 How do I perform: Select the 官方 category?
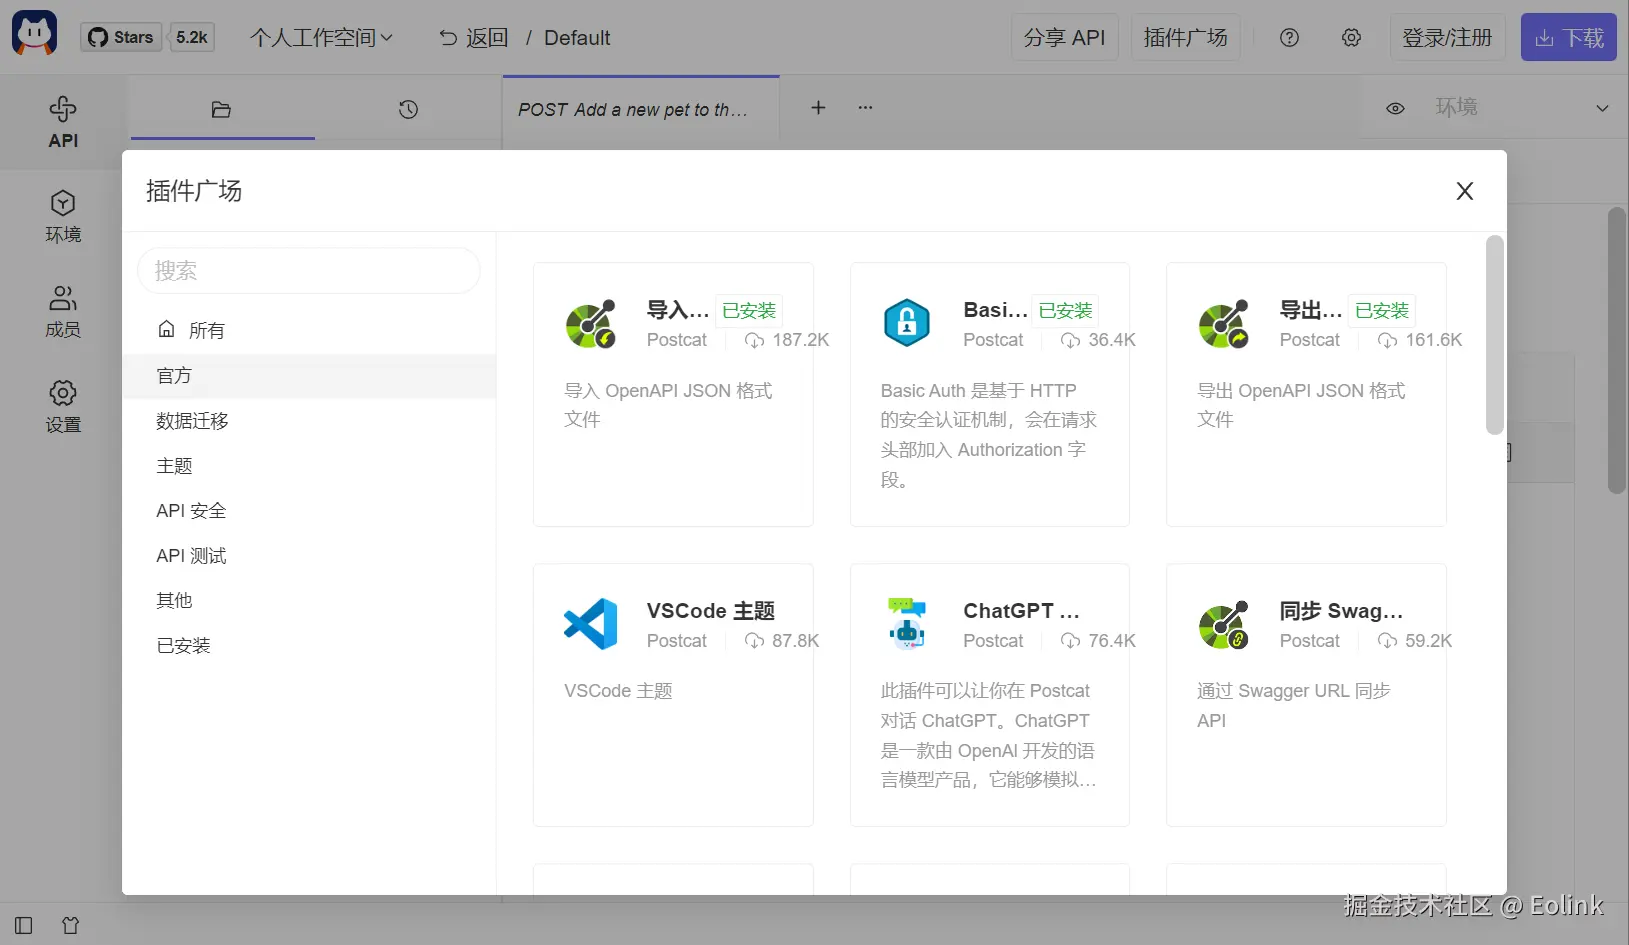coord(309,376)
